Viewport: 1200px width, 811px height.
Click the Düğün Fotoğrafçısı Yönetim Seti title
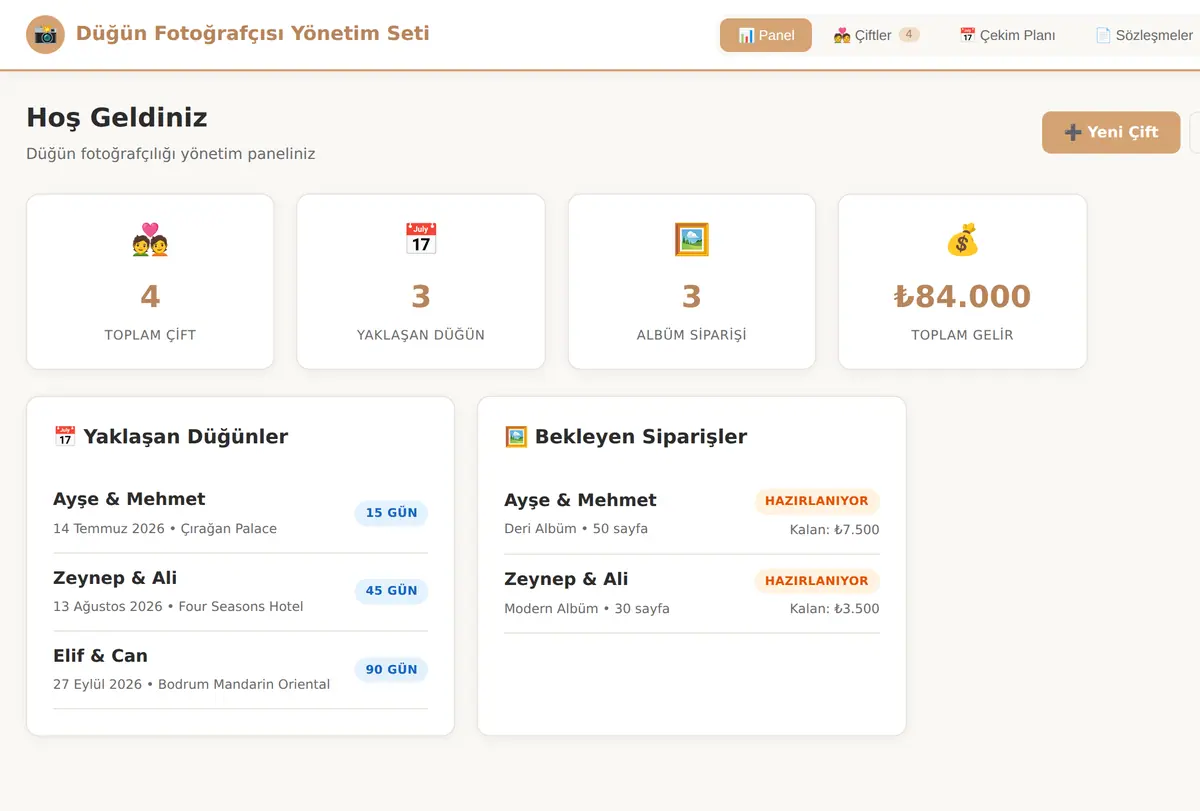(x=253, y=33)
